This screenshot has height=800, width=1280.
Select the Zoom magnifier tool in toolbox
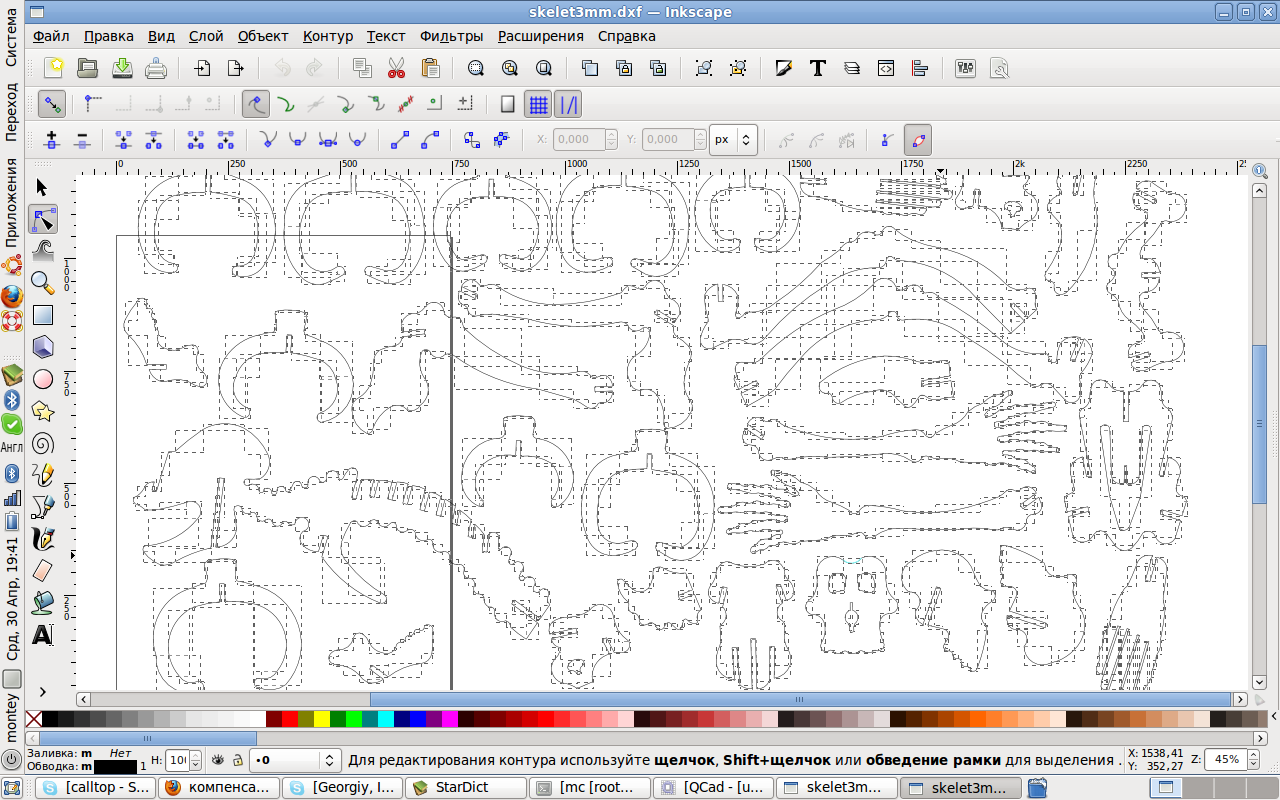coord(42,283)
